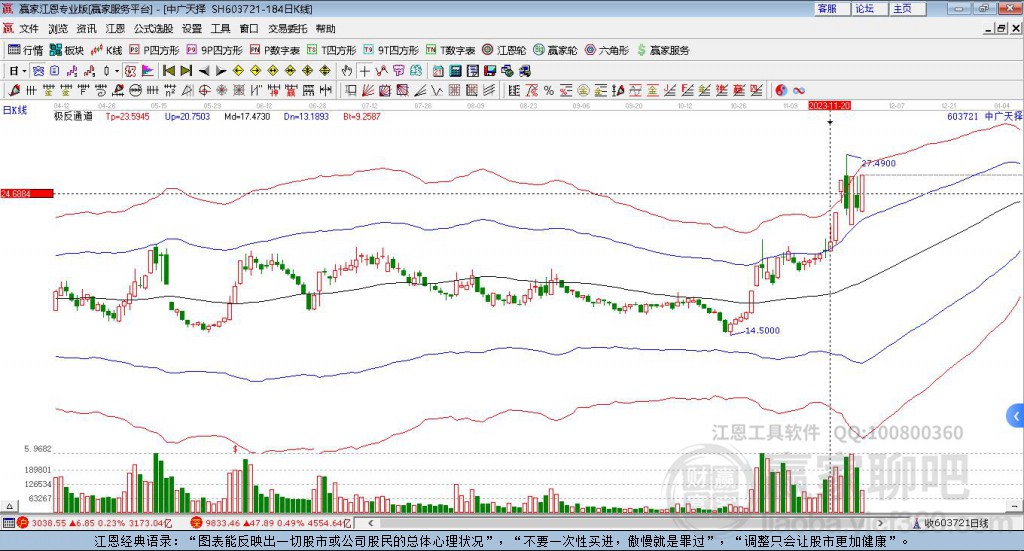Click the 3038.55 Shanghai index in the status bar

tap(49, 523)
